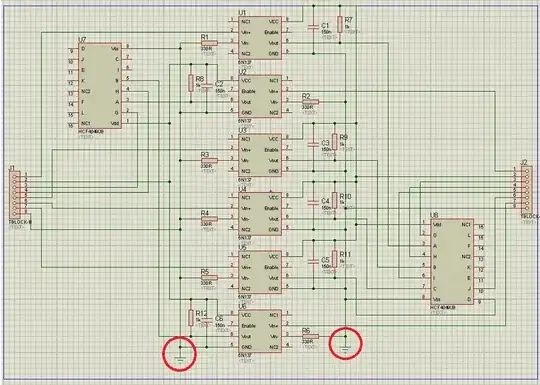Click the J1 terminal block connector

coord(15,194)
